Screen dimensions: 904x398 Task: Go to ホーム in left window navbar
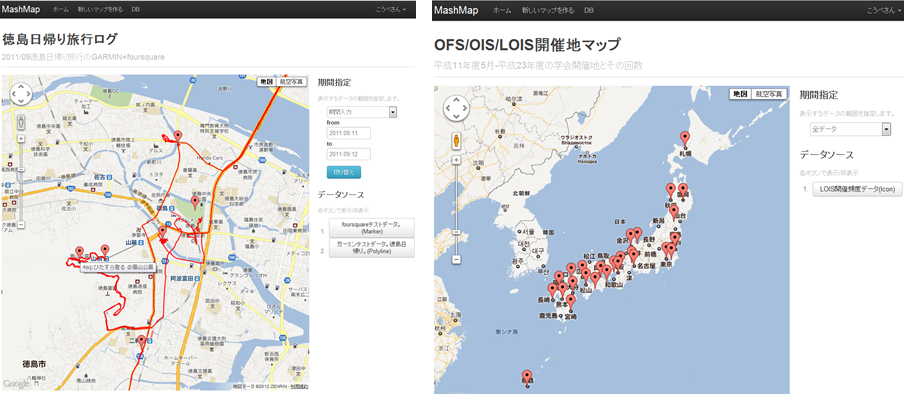coord(61,10)
